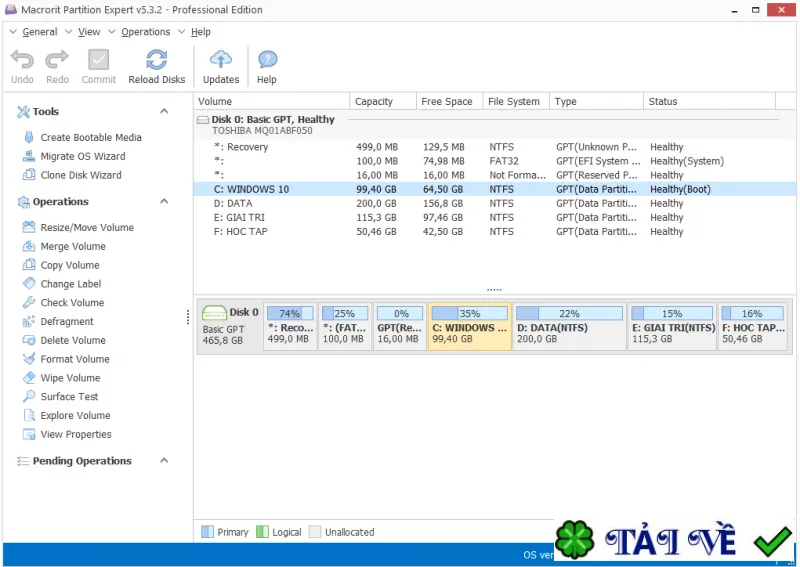The height and width of the screenshot is (567, 800).
Task: Click the Delete Volume icon
Action: click(29, 340)
